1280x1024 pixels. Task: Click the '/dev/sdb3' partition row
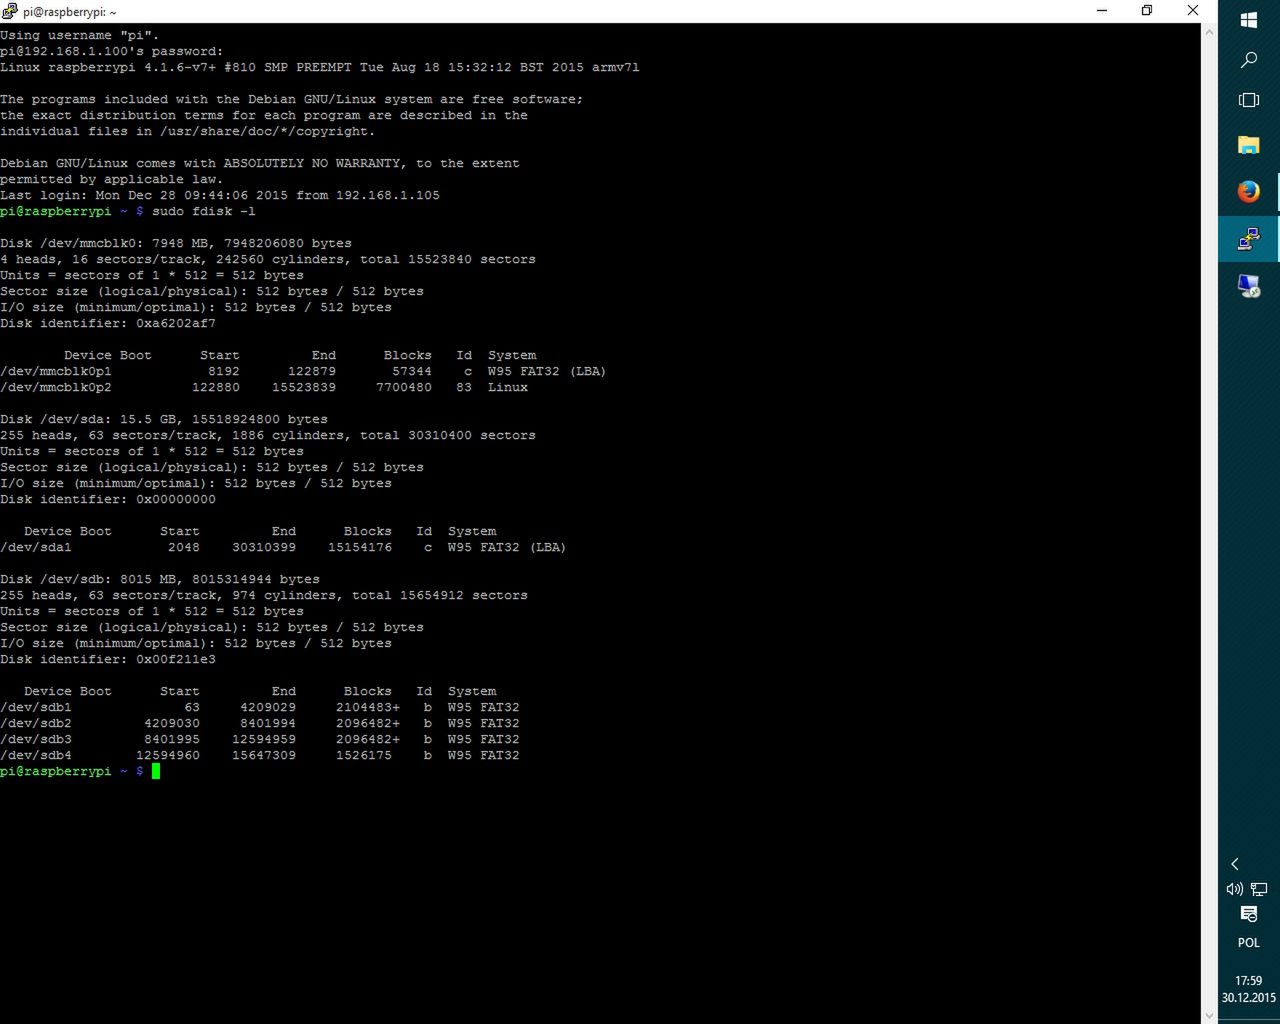pyautogui.click(x=260, y=740)
